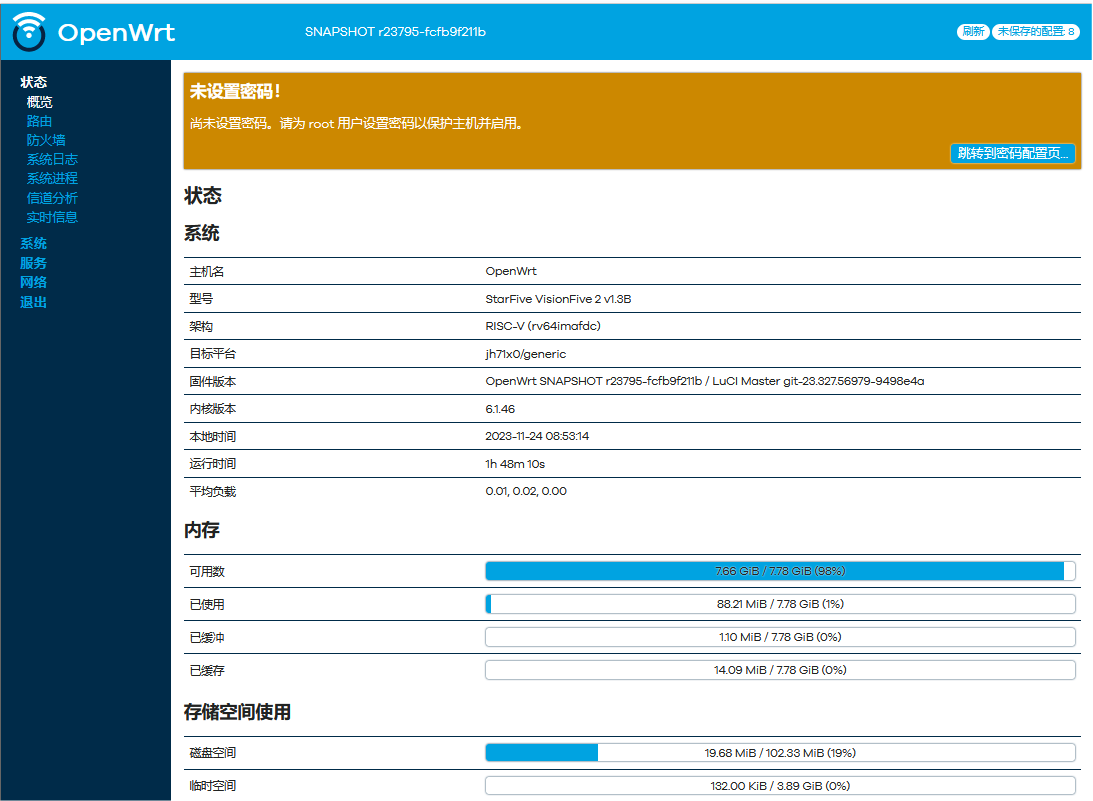Open the 未保存的配置 unsaved changes badge

1036,32
